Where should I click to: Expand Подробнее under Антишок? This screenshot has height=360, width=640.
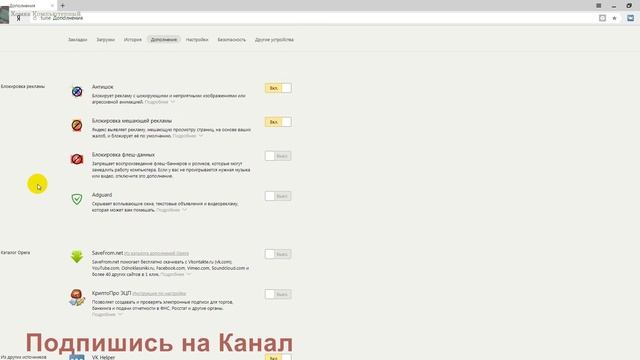click(x=160, y=102)
